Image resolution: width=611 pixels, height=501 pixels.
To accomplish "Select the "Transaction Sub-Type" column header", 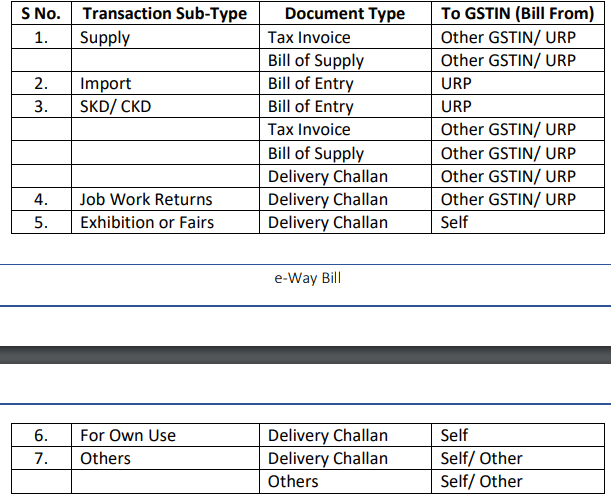I will pos(164,14).
